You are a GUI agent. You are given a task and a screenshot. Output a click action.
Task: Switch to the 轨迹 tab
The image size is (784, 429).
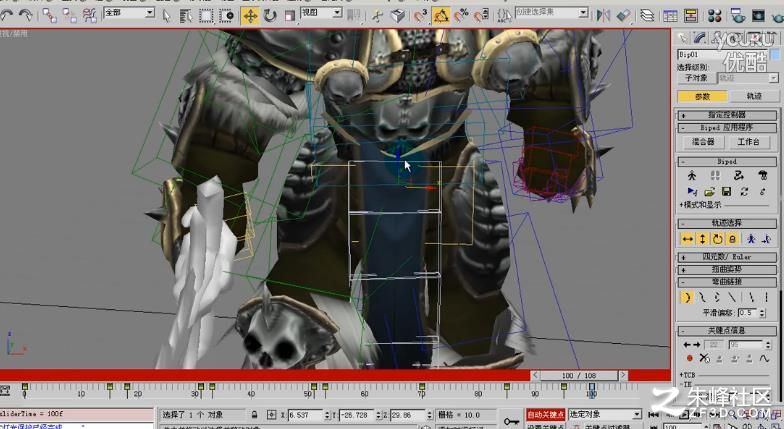(x=754, y=96)
